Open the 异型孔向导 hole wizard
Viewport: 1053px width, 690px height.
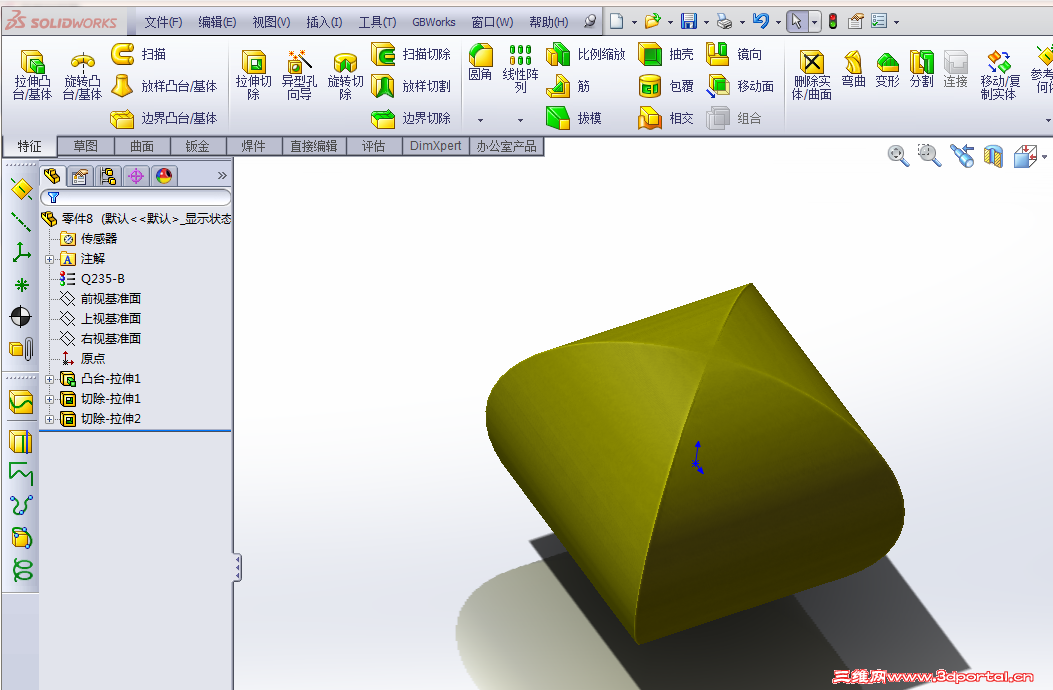pos(299,75)
